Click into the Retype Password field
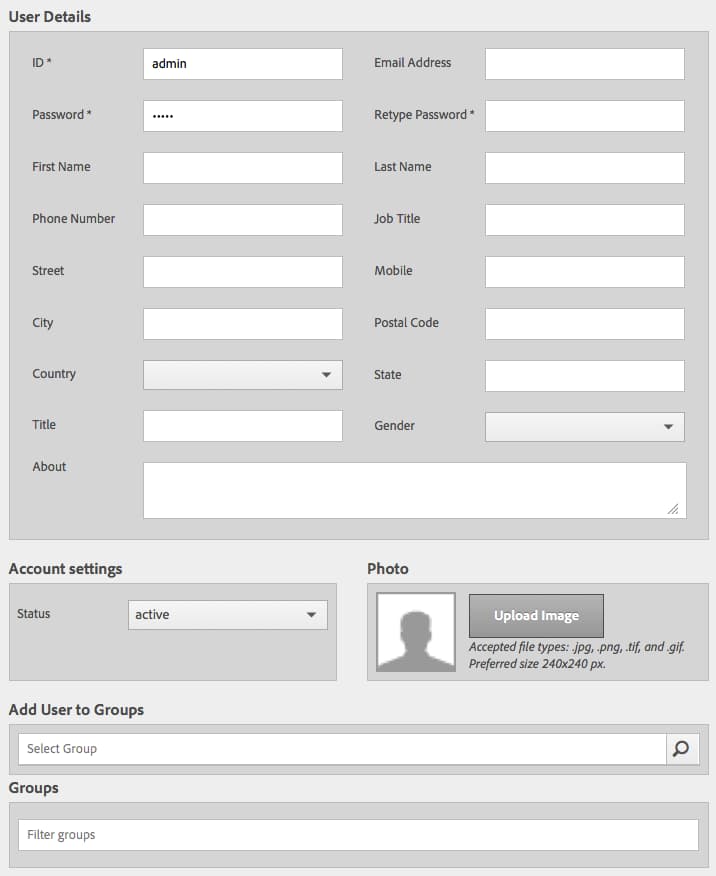Image resolution: width=716 pixels, height=876 pixels. 585,116
